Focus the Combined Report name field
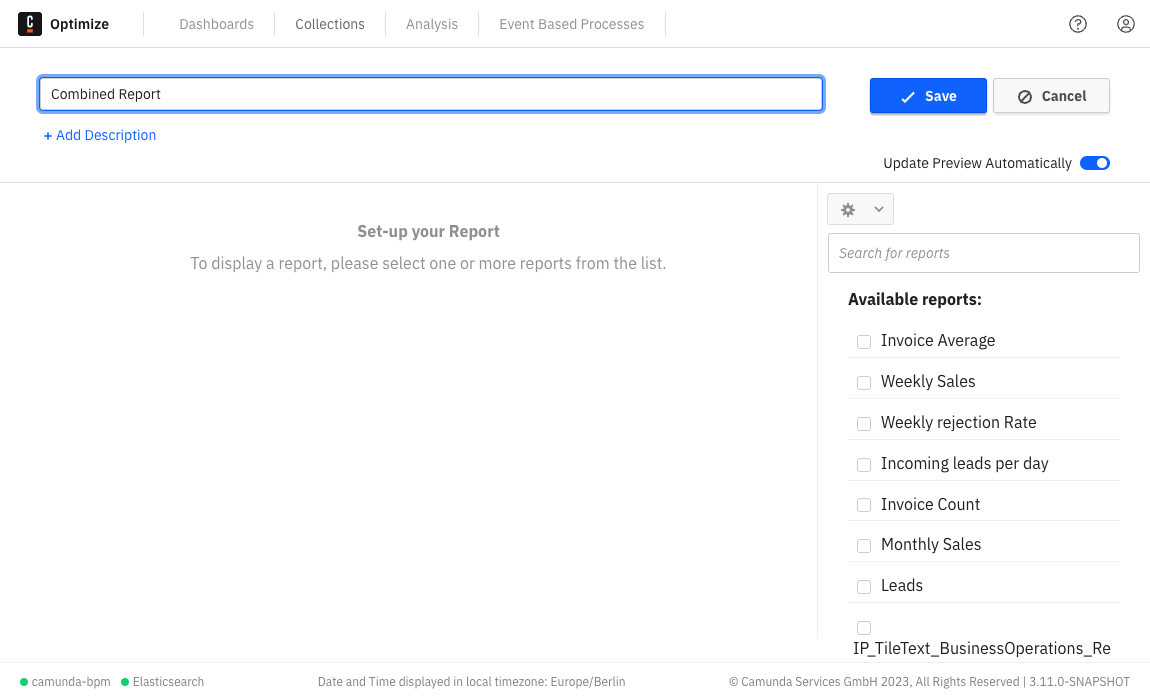Viewport: 1150px width, 700px height. tap(431, 94)
